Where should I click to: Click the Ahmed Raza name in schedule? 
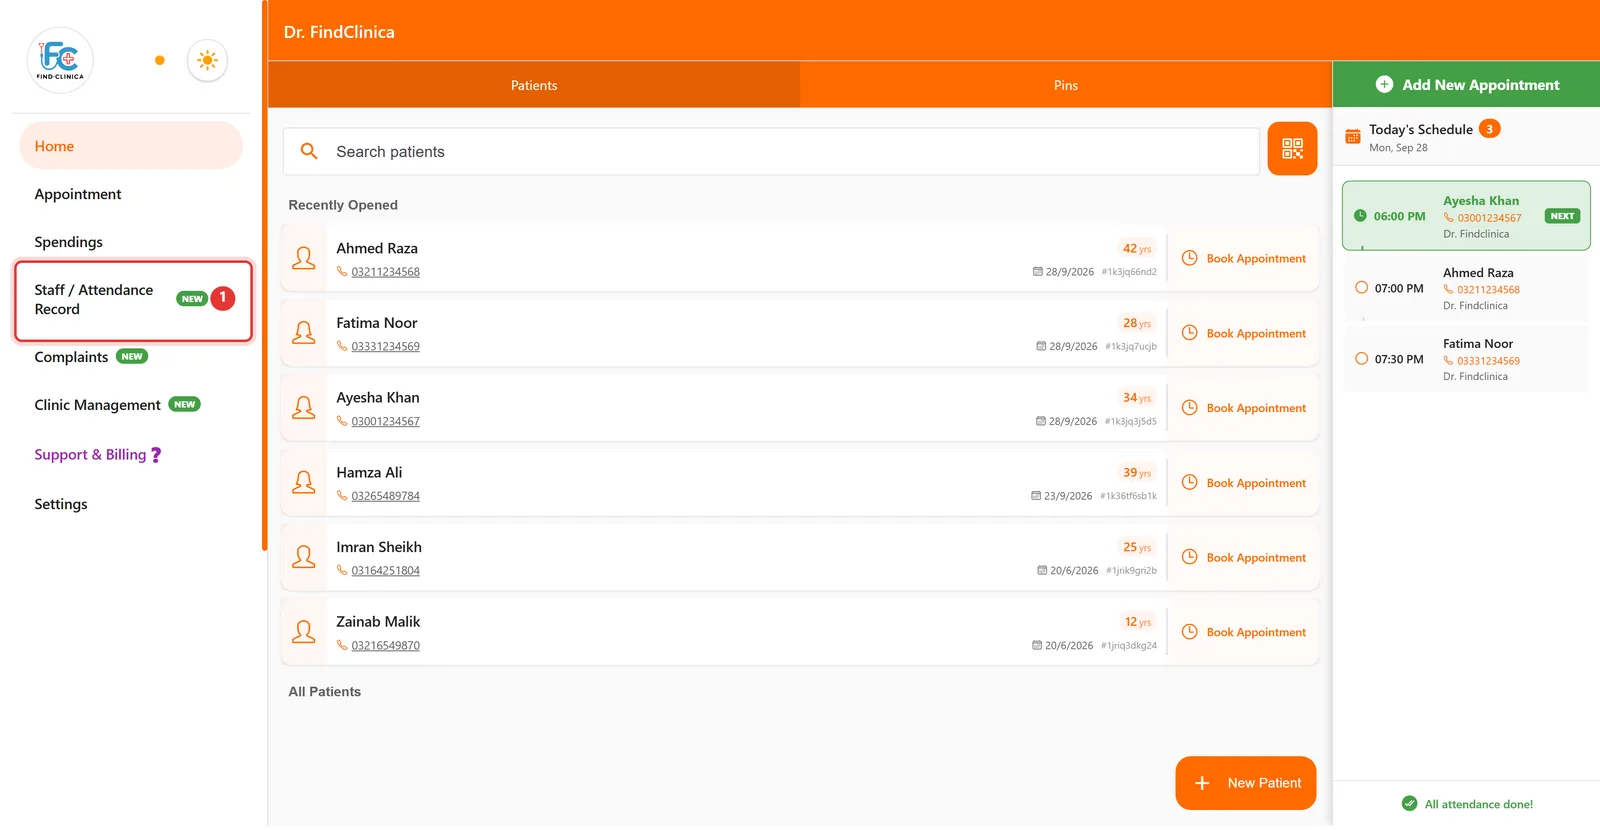coord(1478,273)
